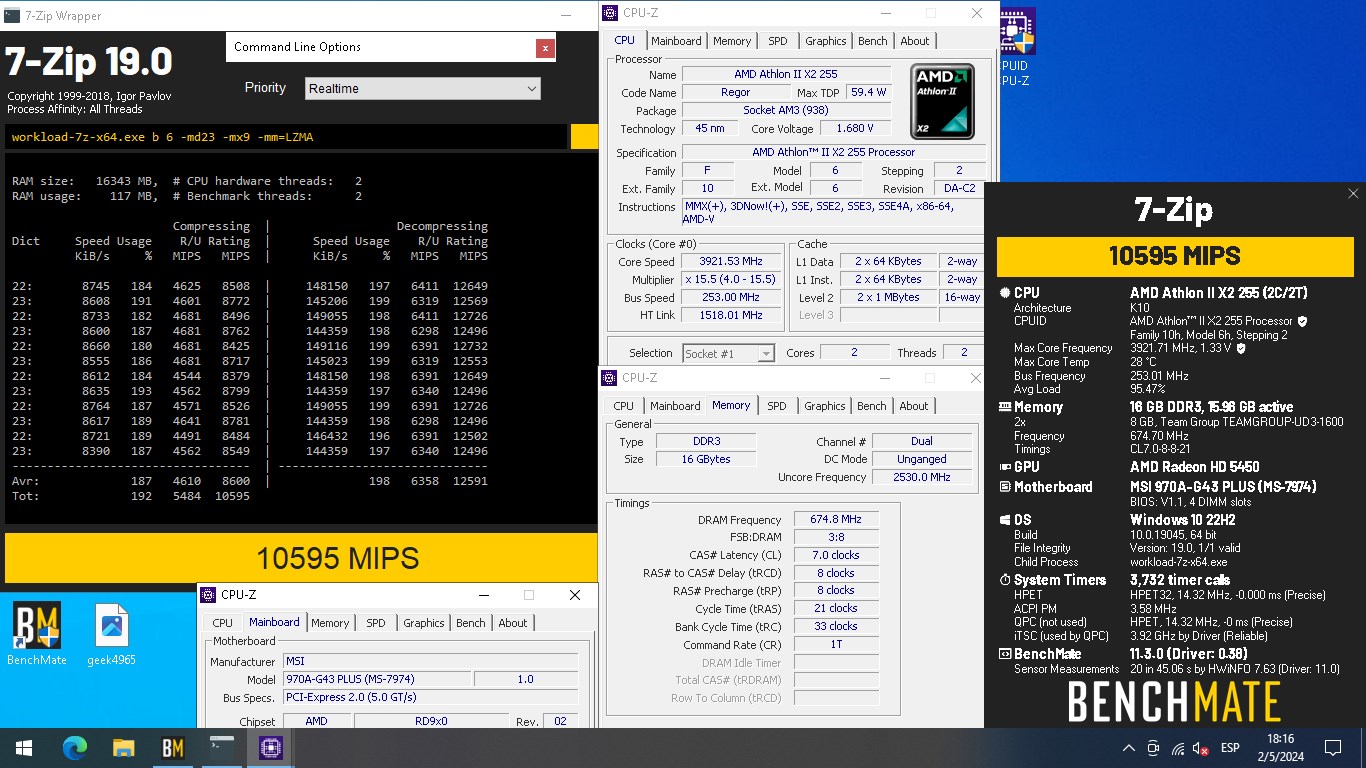Open the BenchMate desktop shortcut
The image size is (1366, 768).
pos(36,634)
